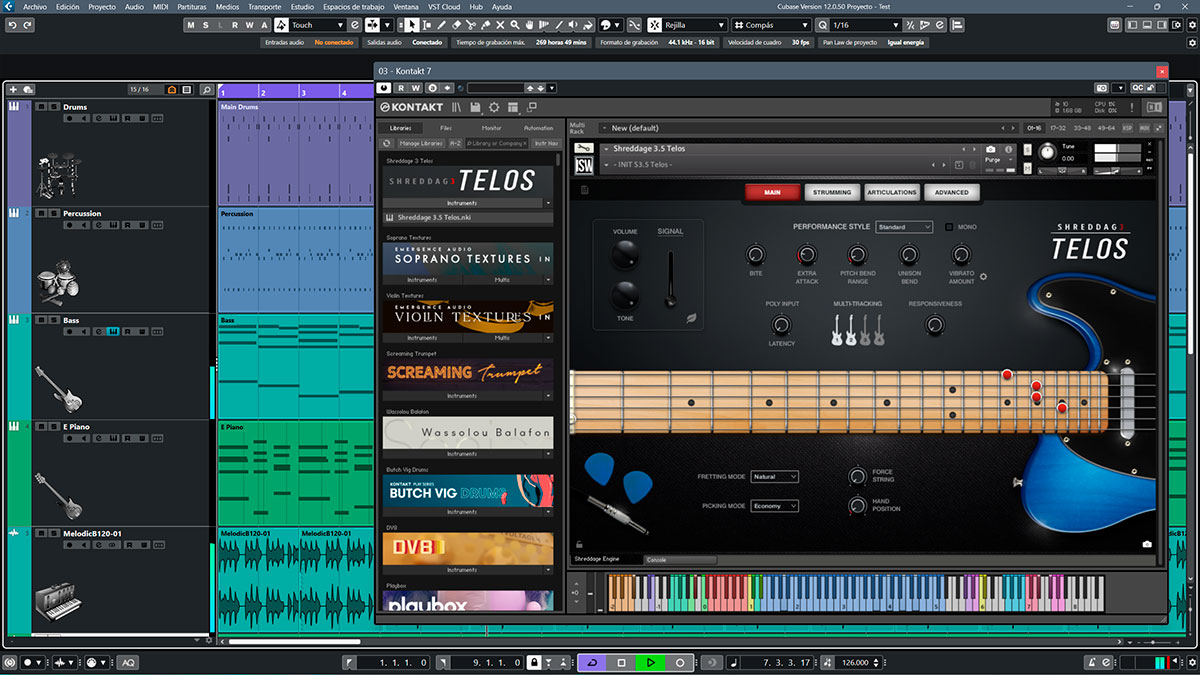Image resolution: width=1200 pixels, height=675 pixels.
Task: Open the Performance Style Standard dropdown
Action: point(904,227)
